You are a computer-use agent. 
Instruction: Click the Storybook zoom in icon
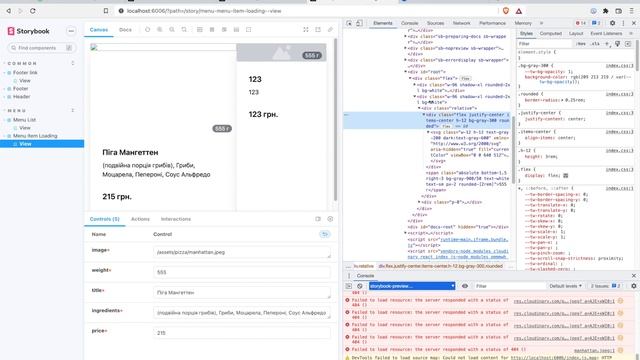160,29
